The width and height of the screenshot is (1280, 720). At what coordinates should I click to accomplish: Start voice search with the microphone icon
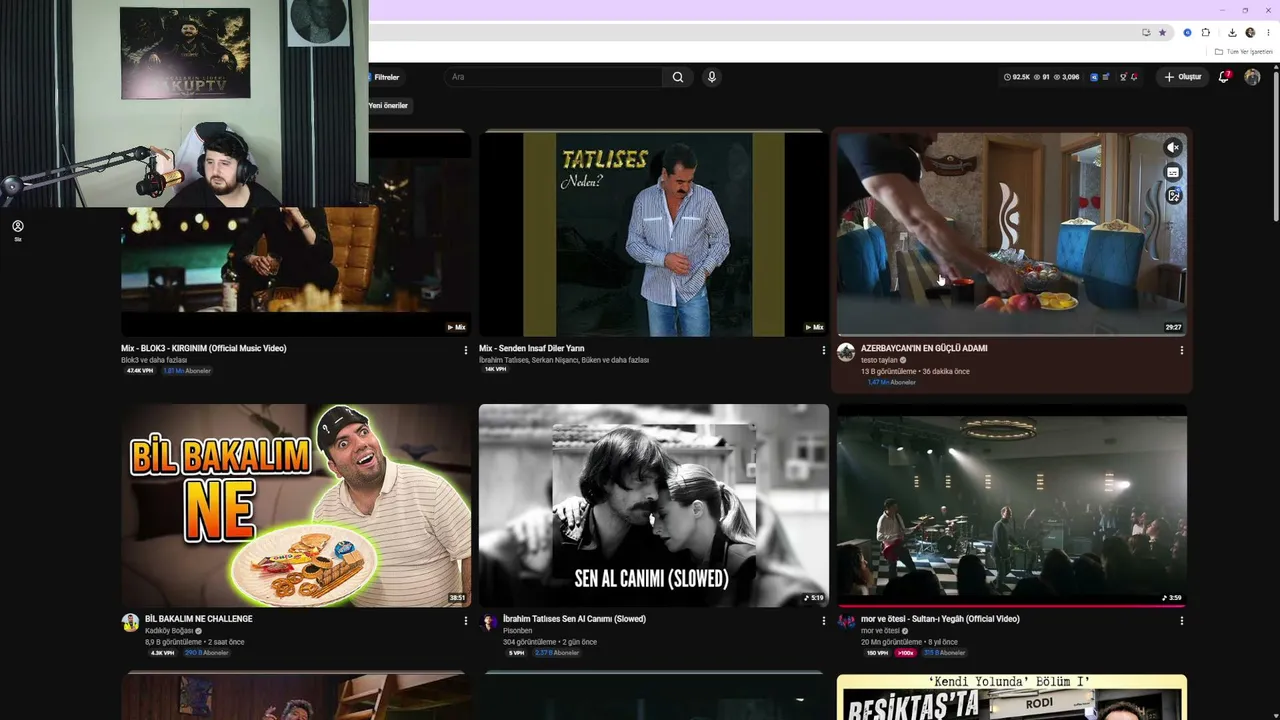coord(712,77)
